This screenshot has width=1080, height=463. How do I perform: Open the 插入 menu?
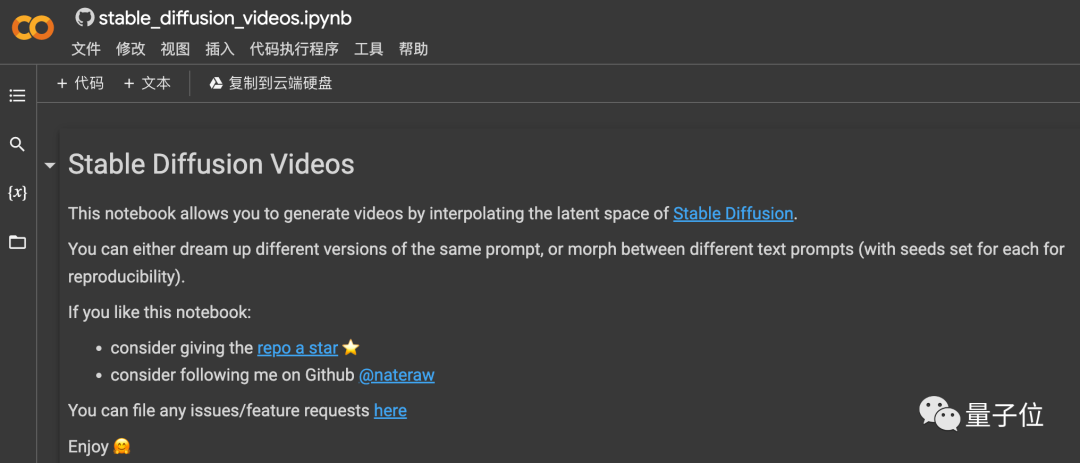click(x=219, y=49)
